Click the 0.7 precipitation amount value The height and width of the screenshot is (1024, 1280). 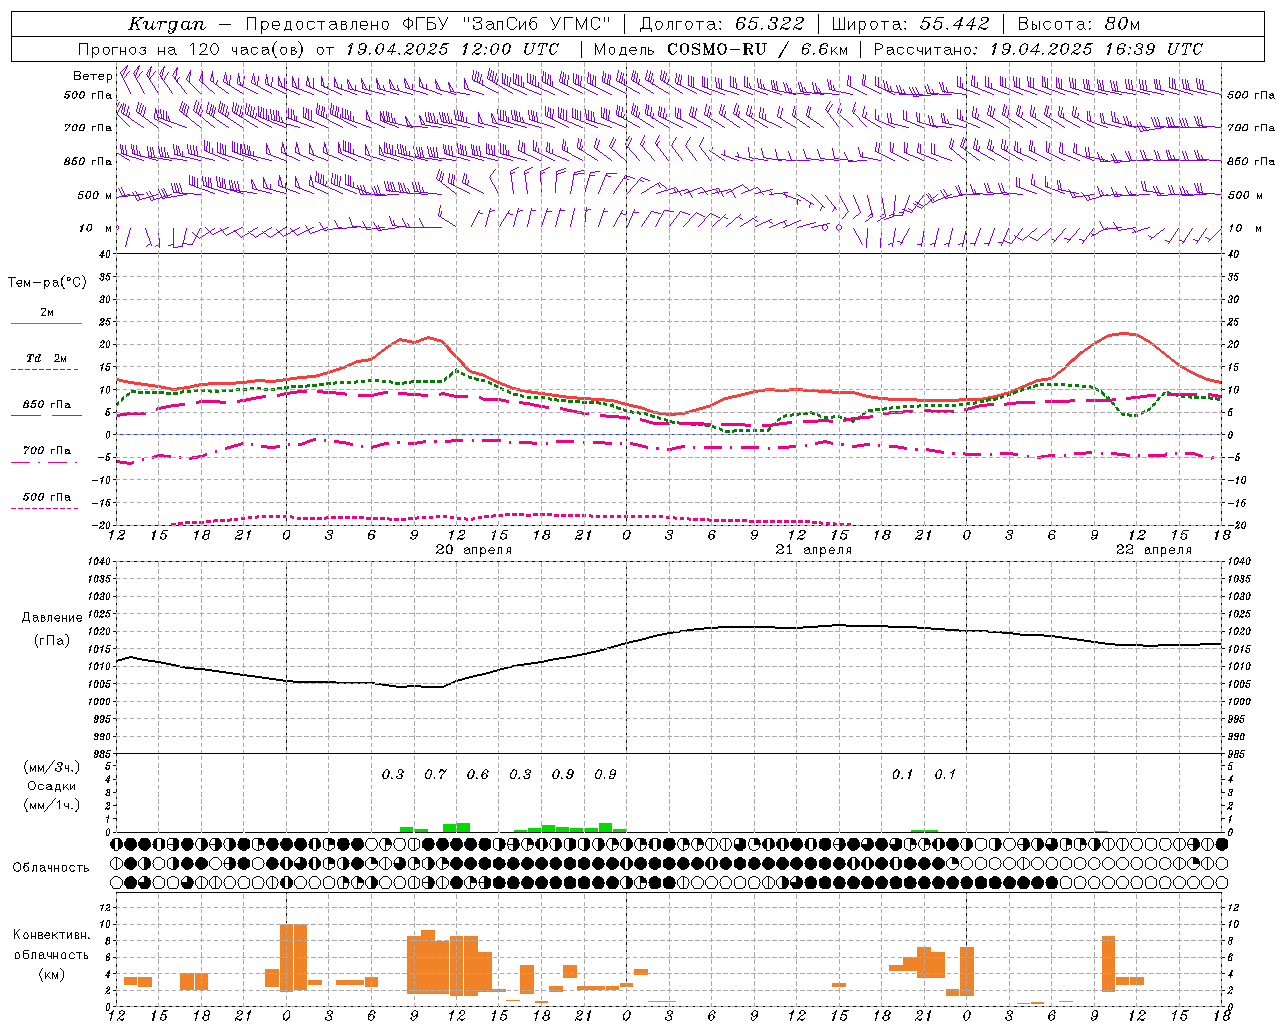[436, 775]
